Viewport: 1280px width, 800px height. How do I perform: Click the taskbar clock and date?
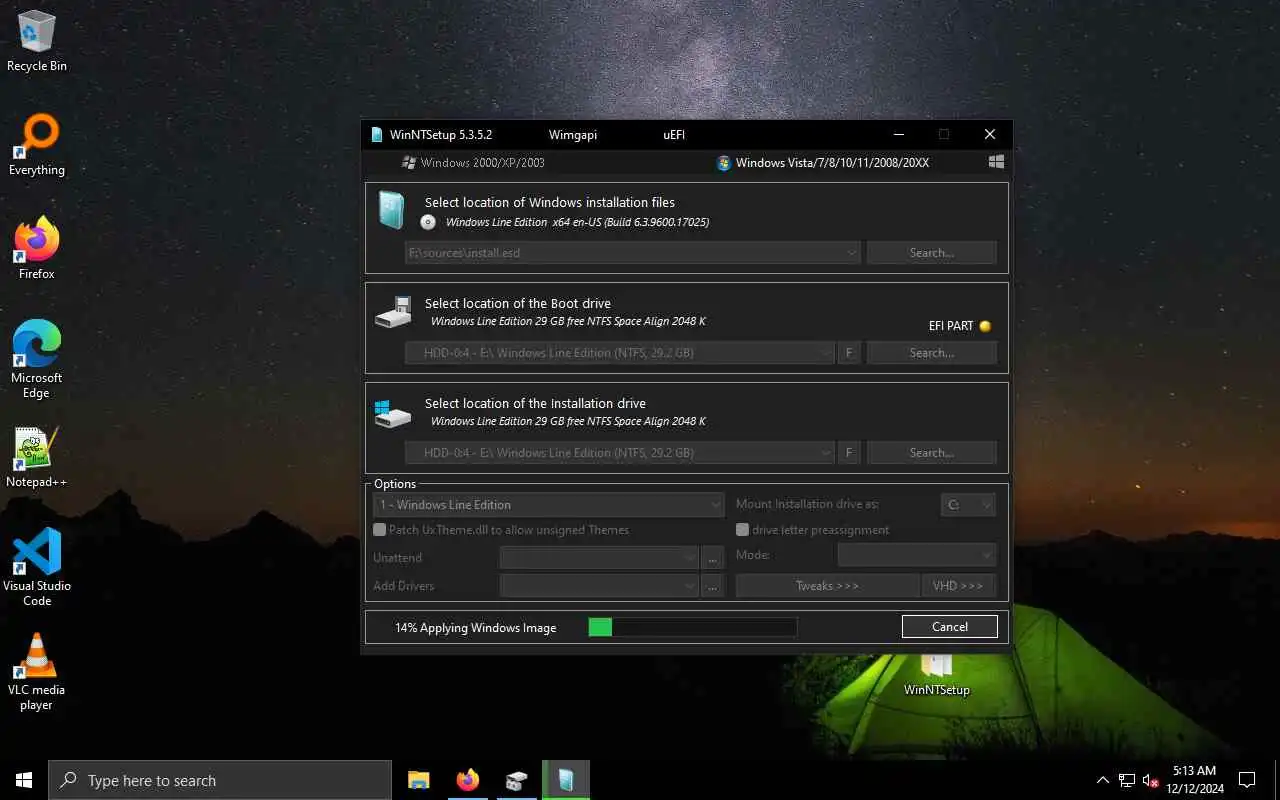pos(1194,780)
